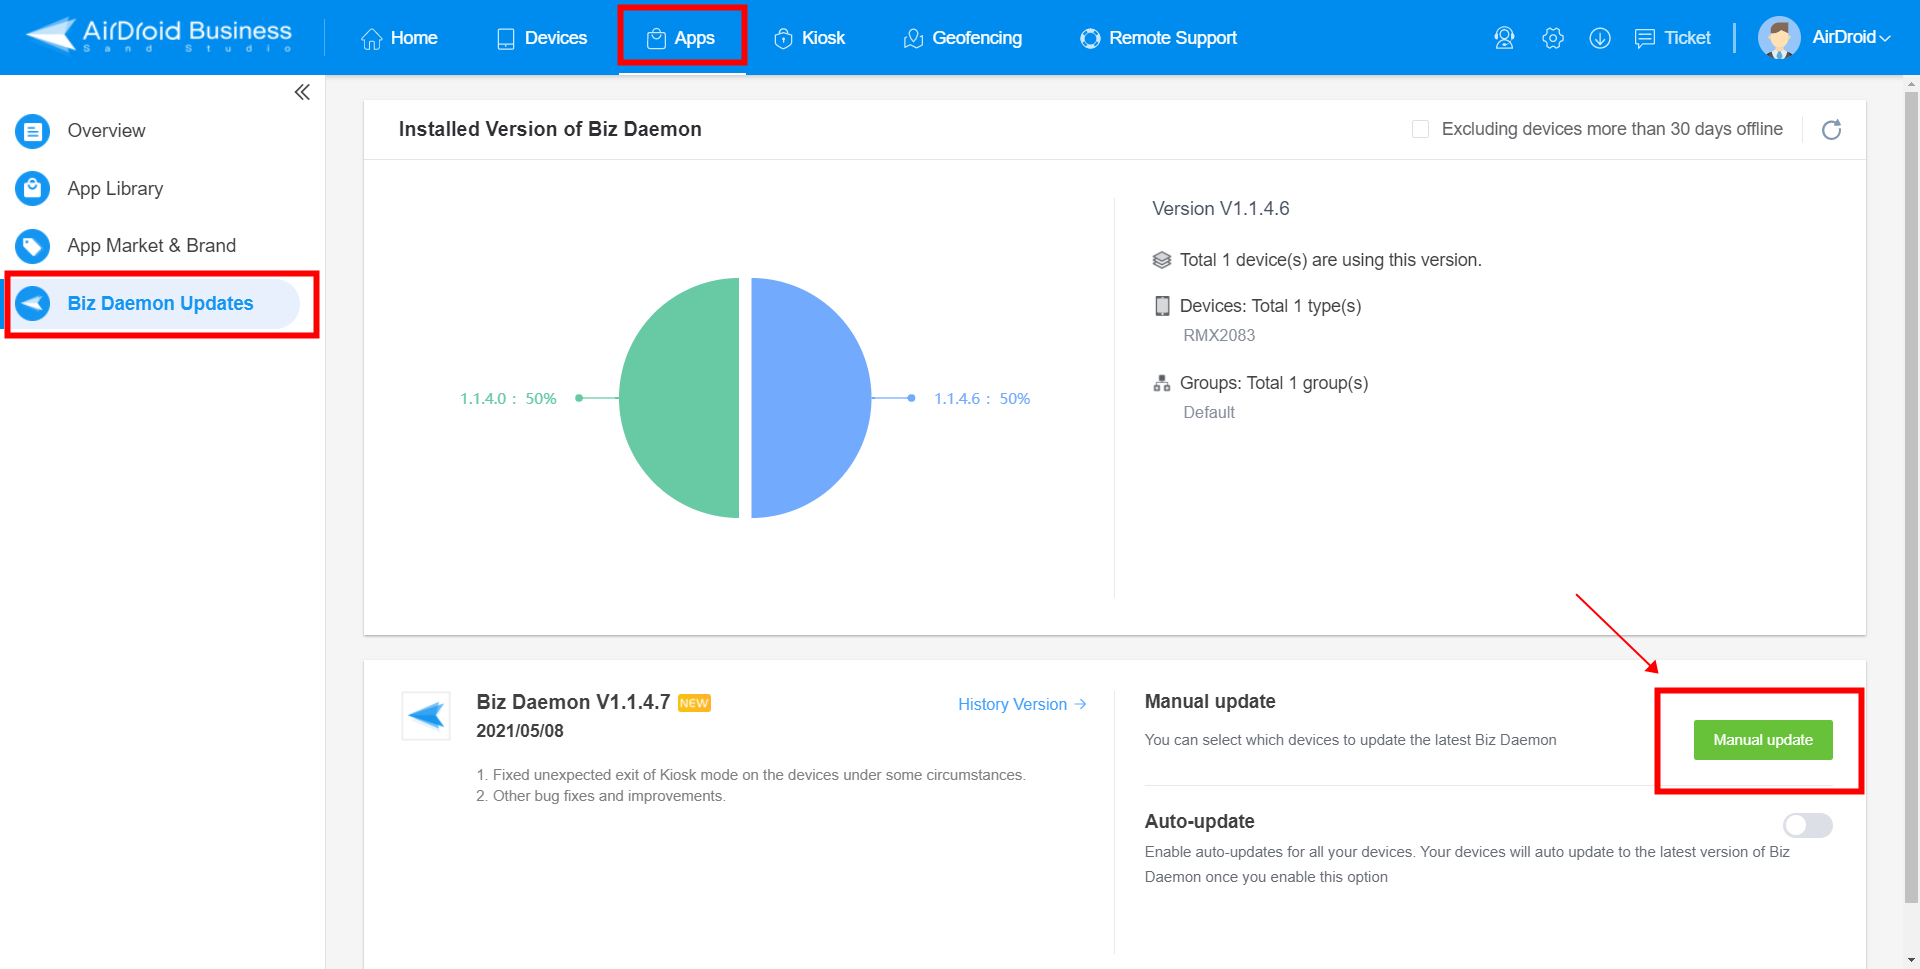1920x969 pixels.
Task: Open the Geofencing tab
Action: click(x=963, y=38)
